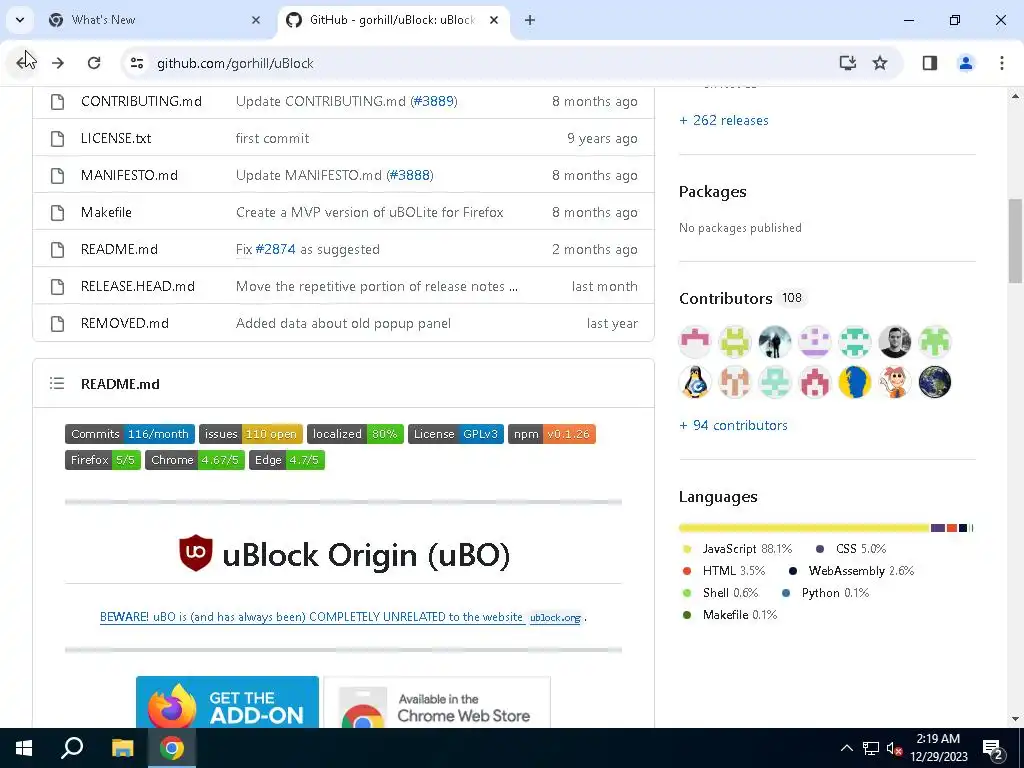Open Chrome three-dot menu
This screenshot has width=1024, height=768.
coord(1002,63)
